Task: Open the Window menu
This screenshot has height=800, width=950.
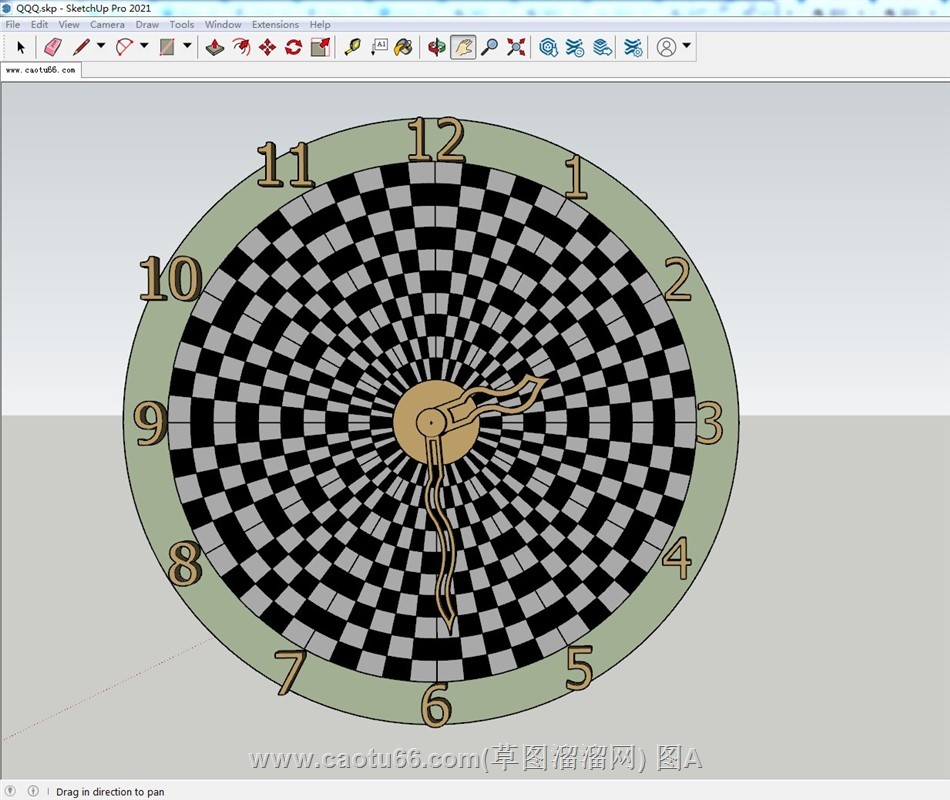Action: (x=223, y=24)
